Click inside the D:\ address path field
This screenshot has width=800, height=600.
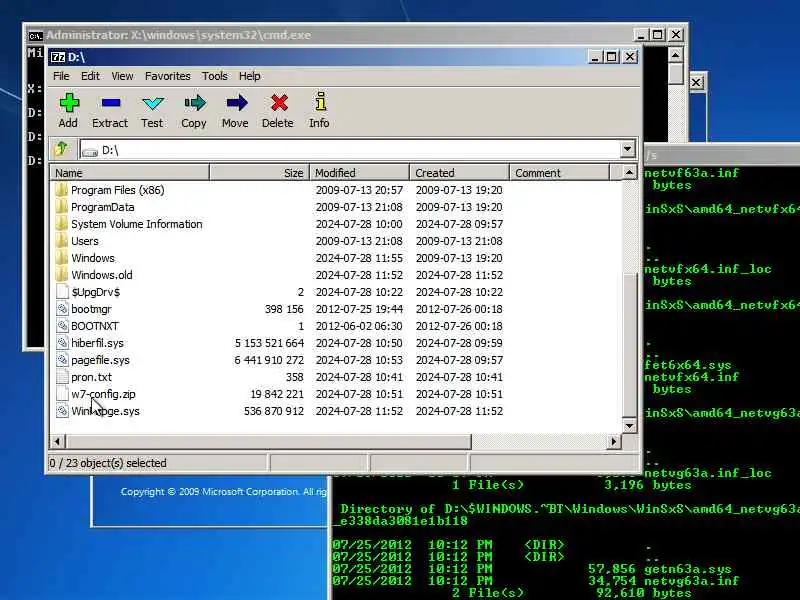[350, 149]
